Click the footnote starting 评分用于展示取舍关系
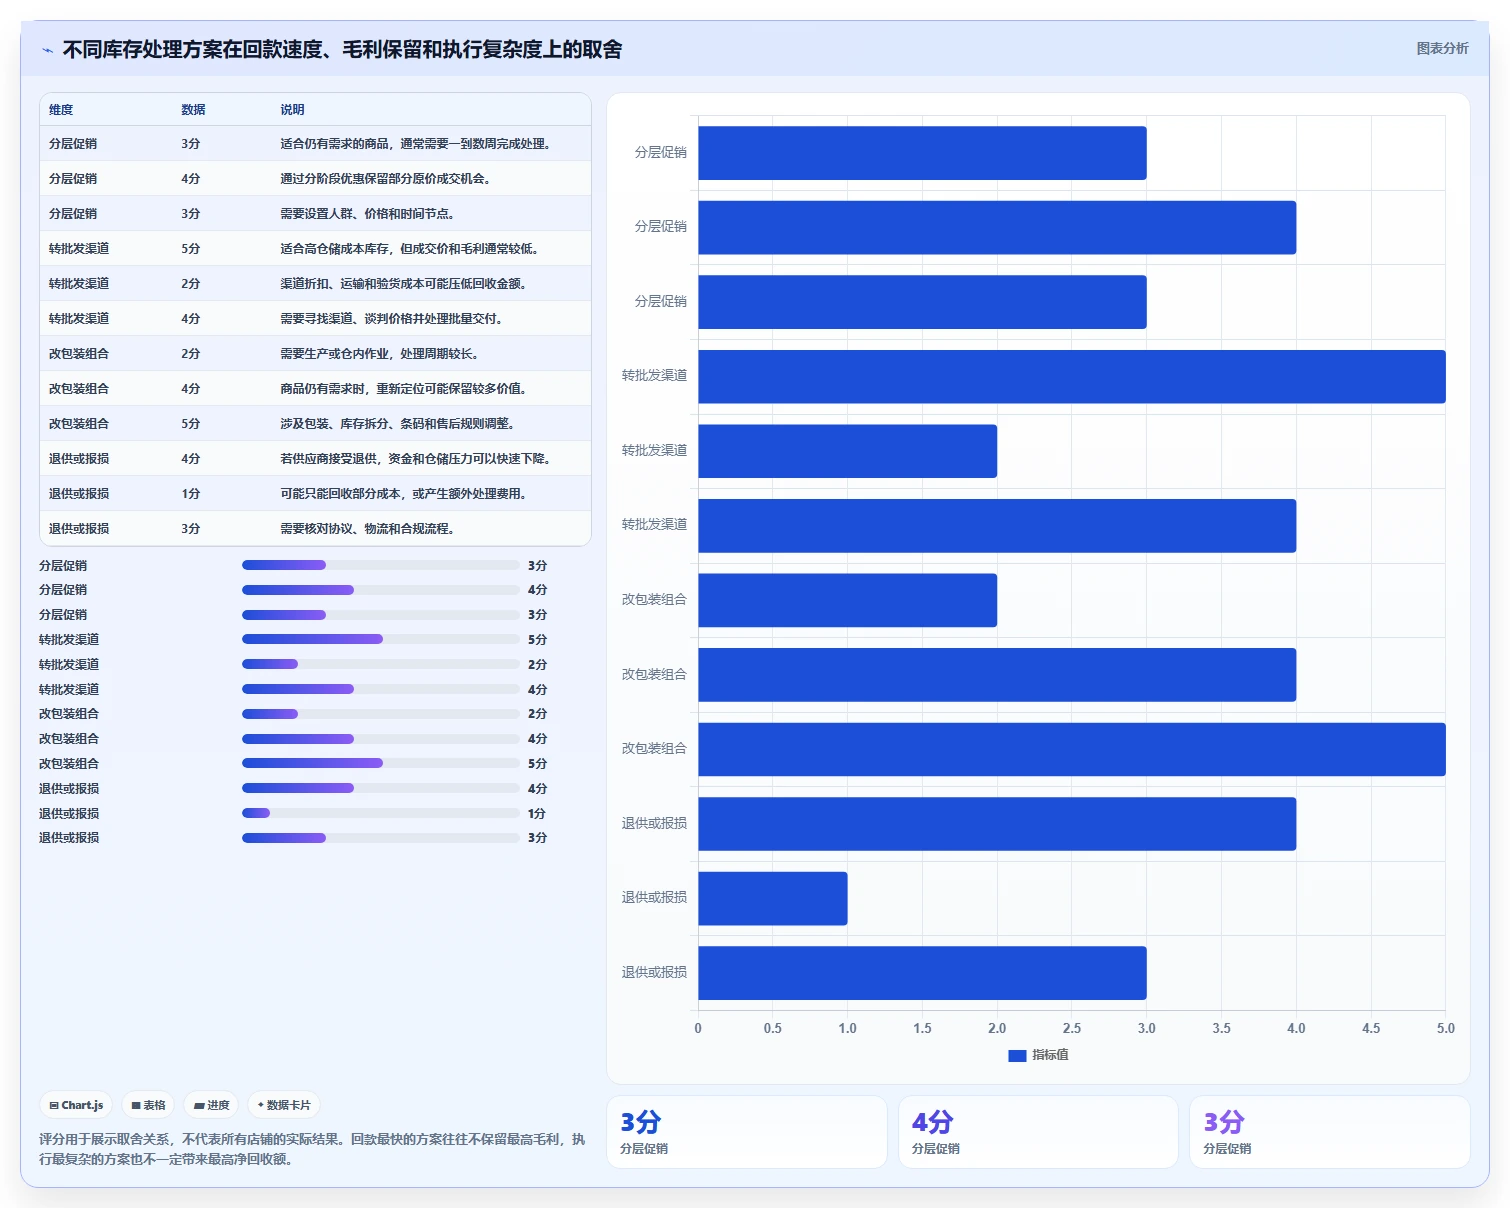The width and height of the screenshot is (1510, 1208). pos(313,1149)
